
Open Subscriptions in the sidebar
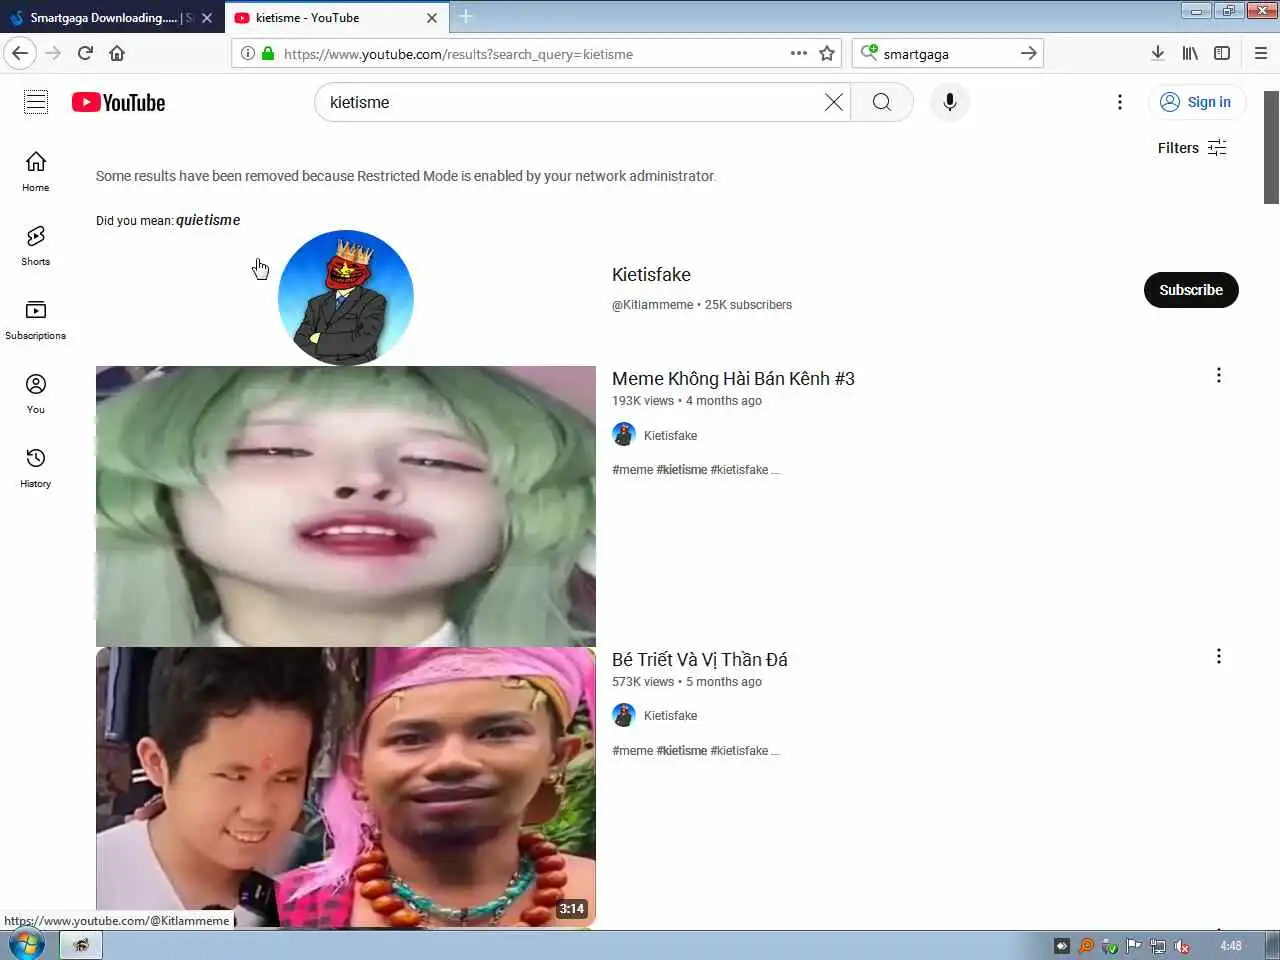tap(36, 319)
